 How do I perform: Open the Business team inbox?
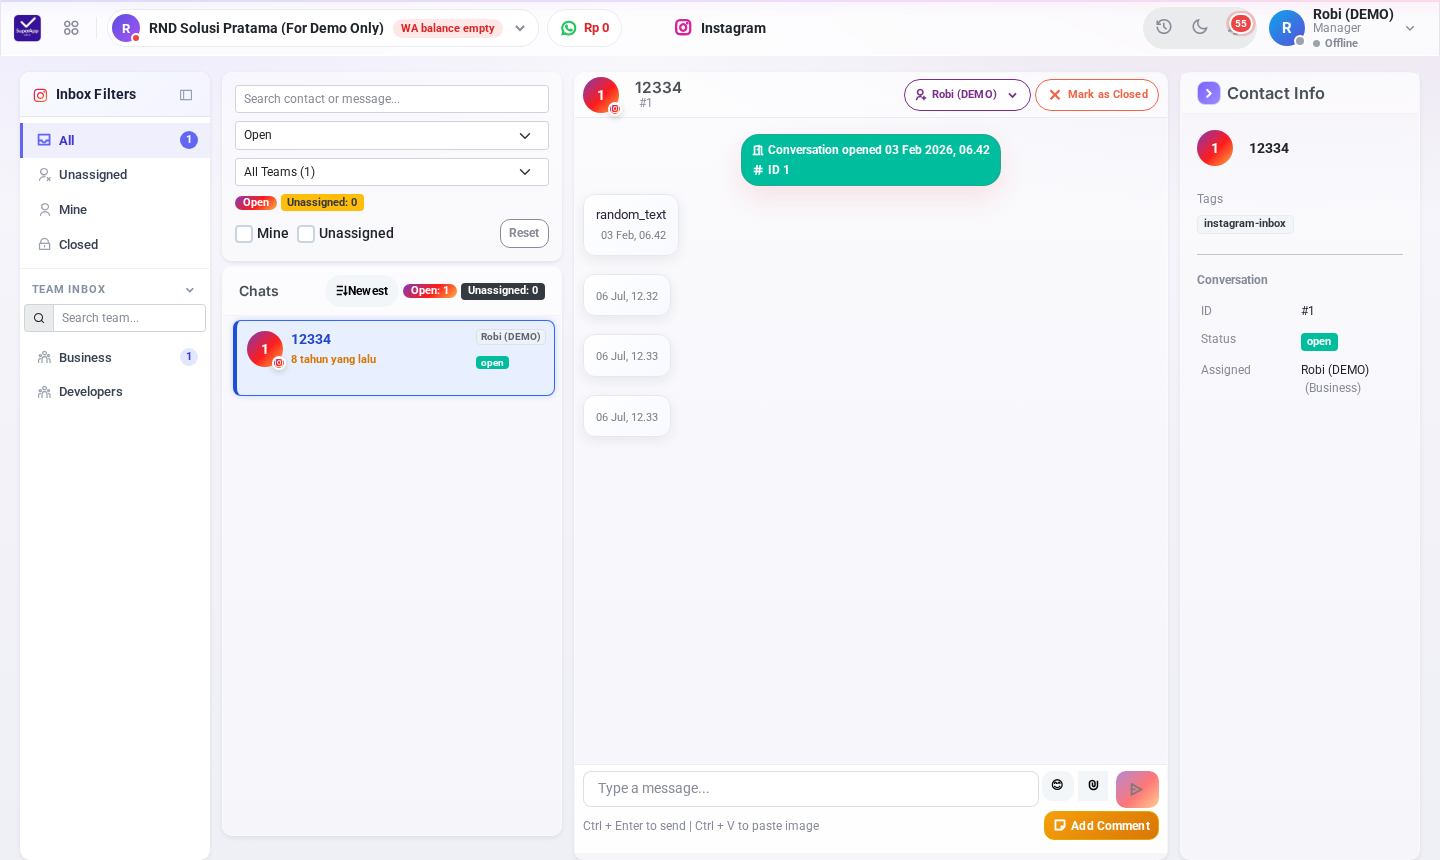(x=116, y=357)
